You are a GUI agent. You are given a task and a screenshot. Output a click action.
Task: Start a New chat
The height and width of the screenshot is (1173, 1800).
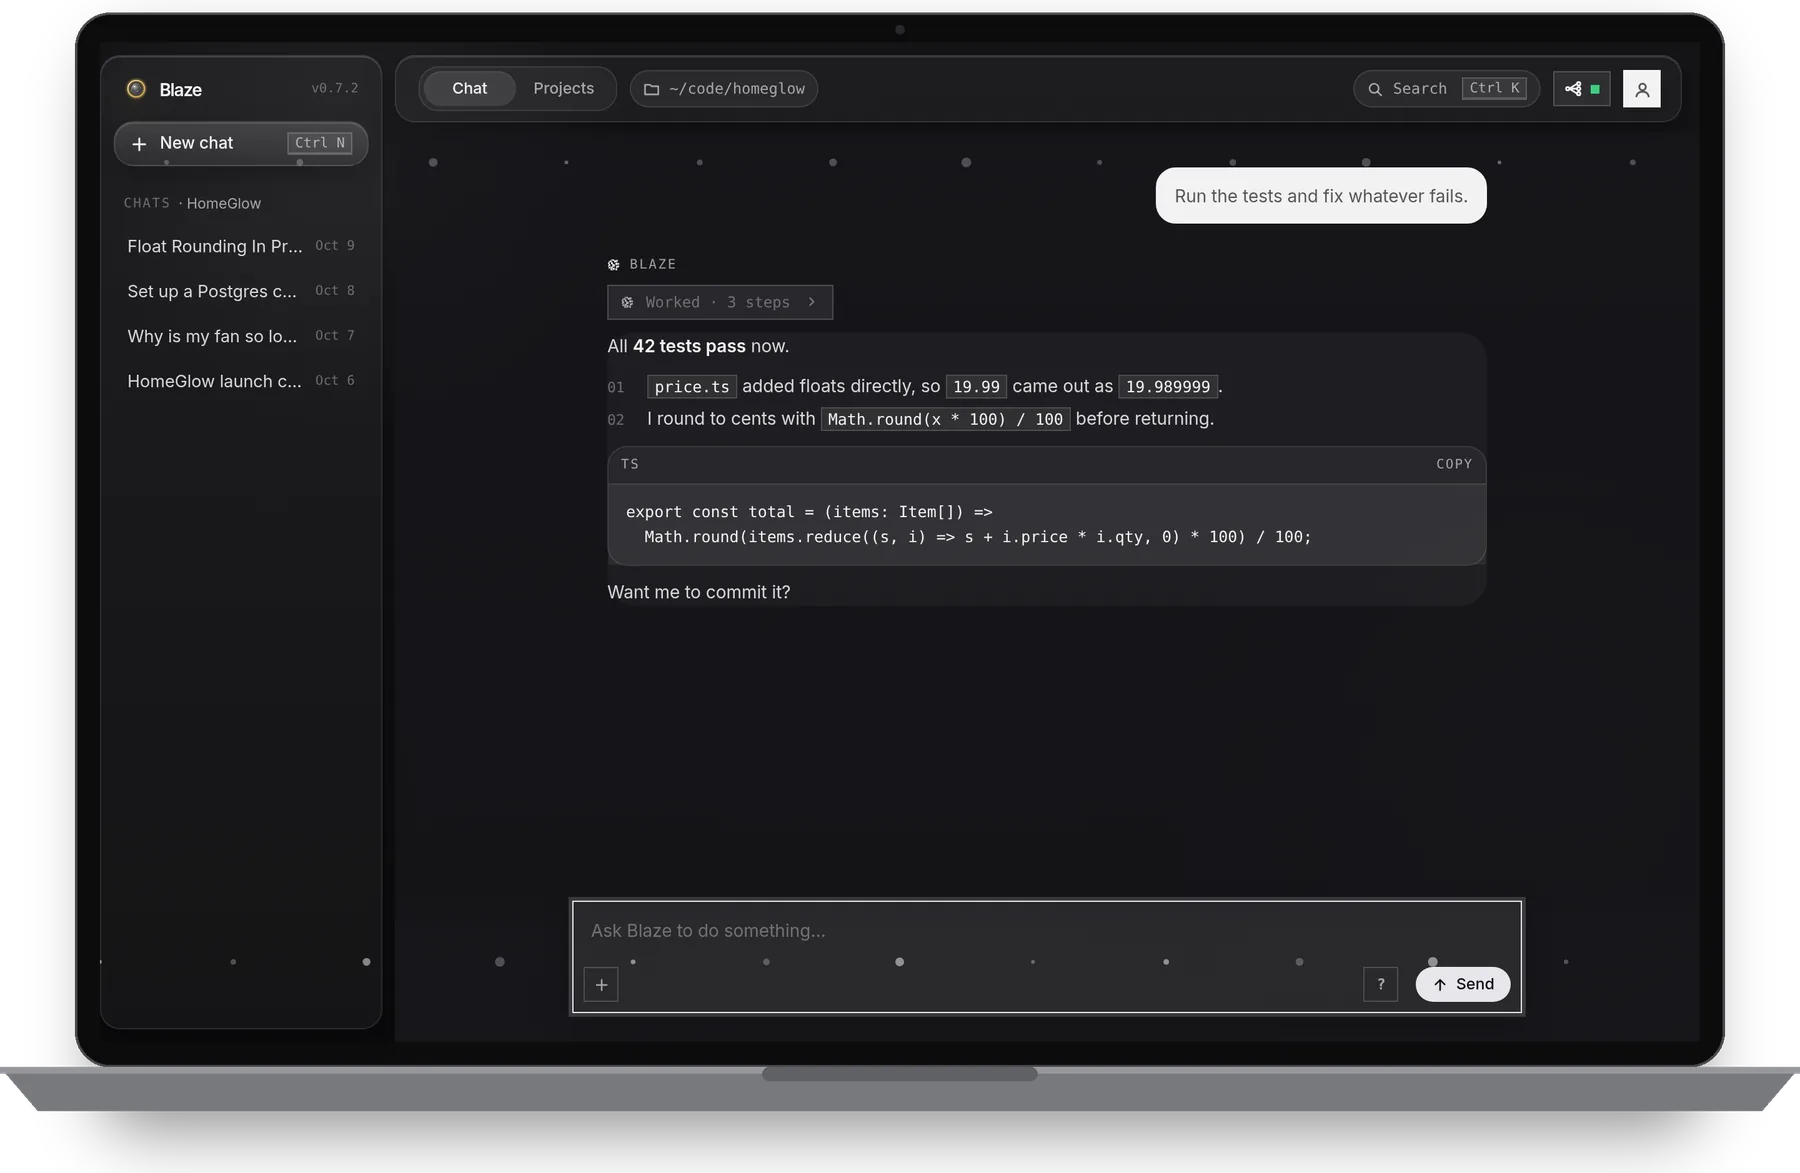pyautogui.click(x=241, y=143)
